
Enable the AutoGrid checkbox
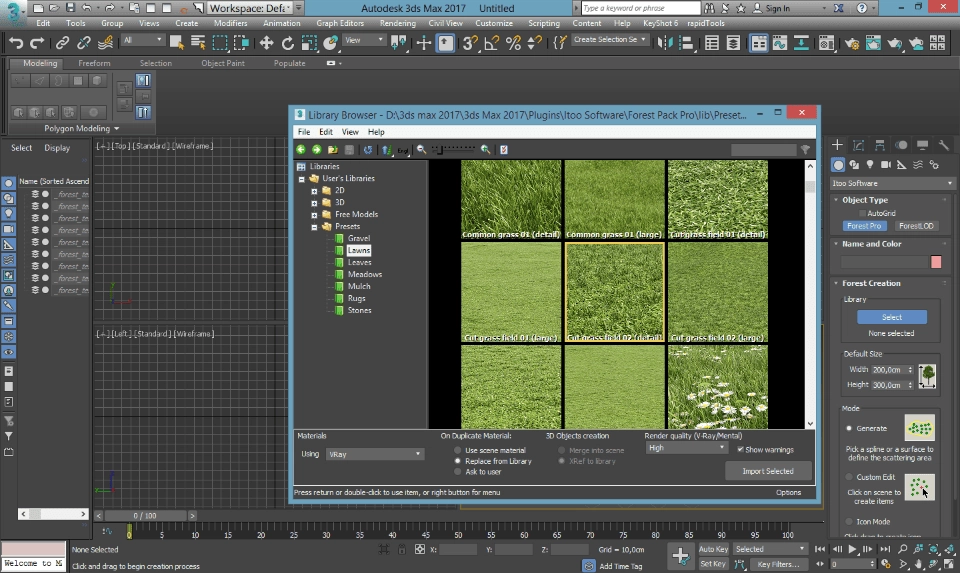[x=863, y=213]
